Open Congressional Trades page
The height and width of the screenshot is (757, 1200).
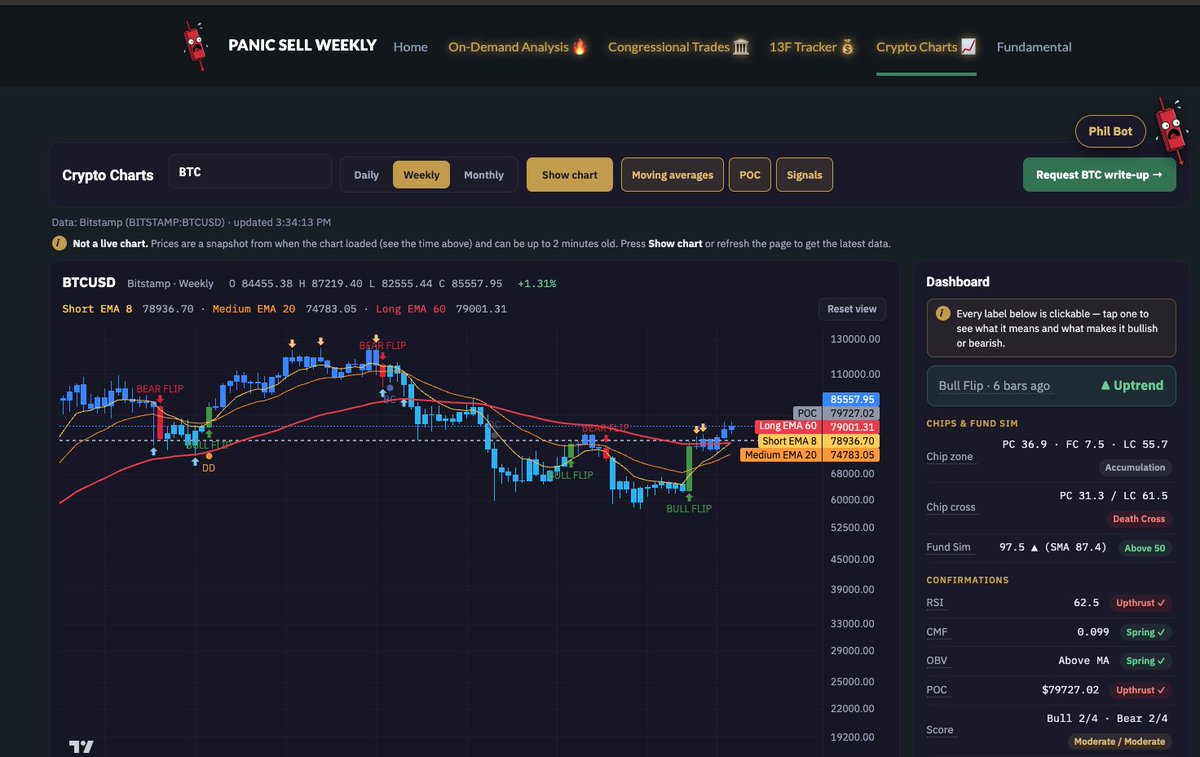pos(678,46)
